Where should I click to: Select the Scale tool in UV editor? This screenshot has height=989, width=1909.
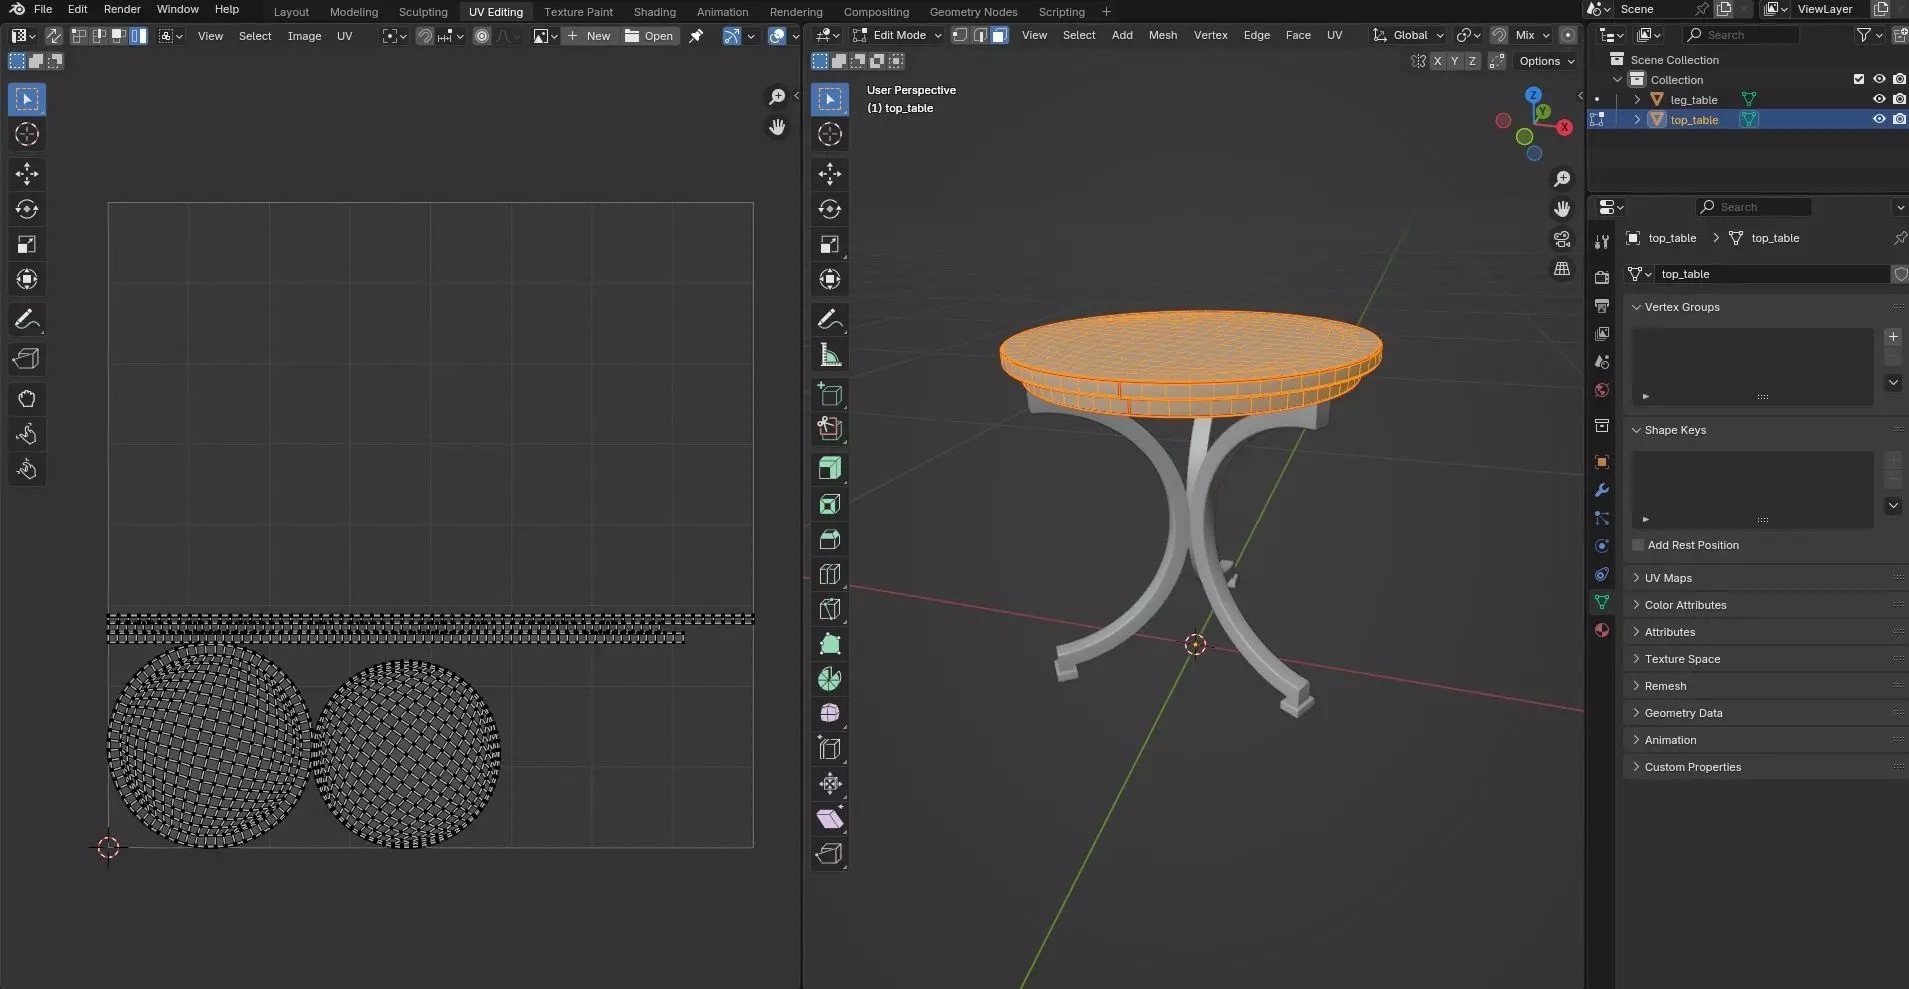click(27, 244)
